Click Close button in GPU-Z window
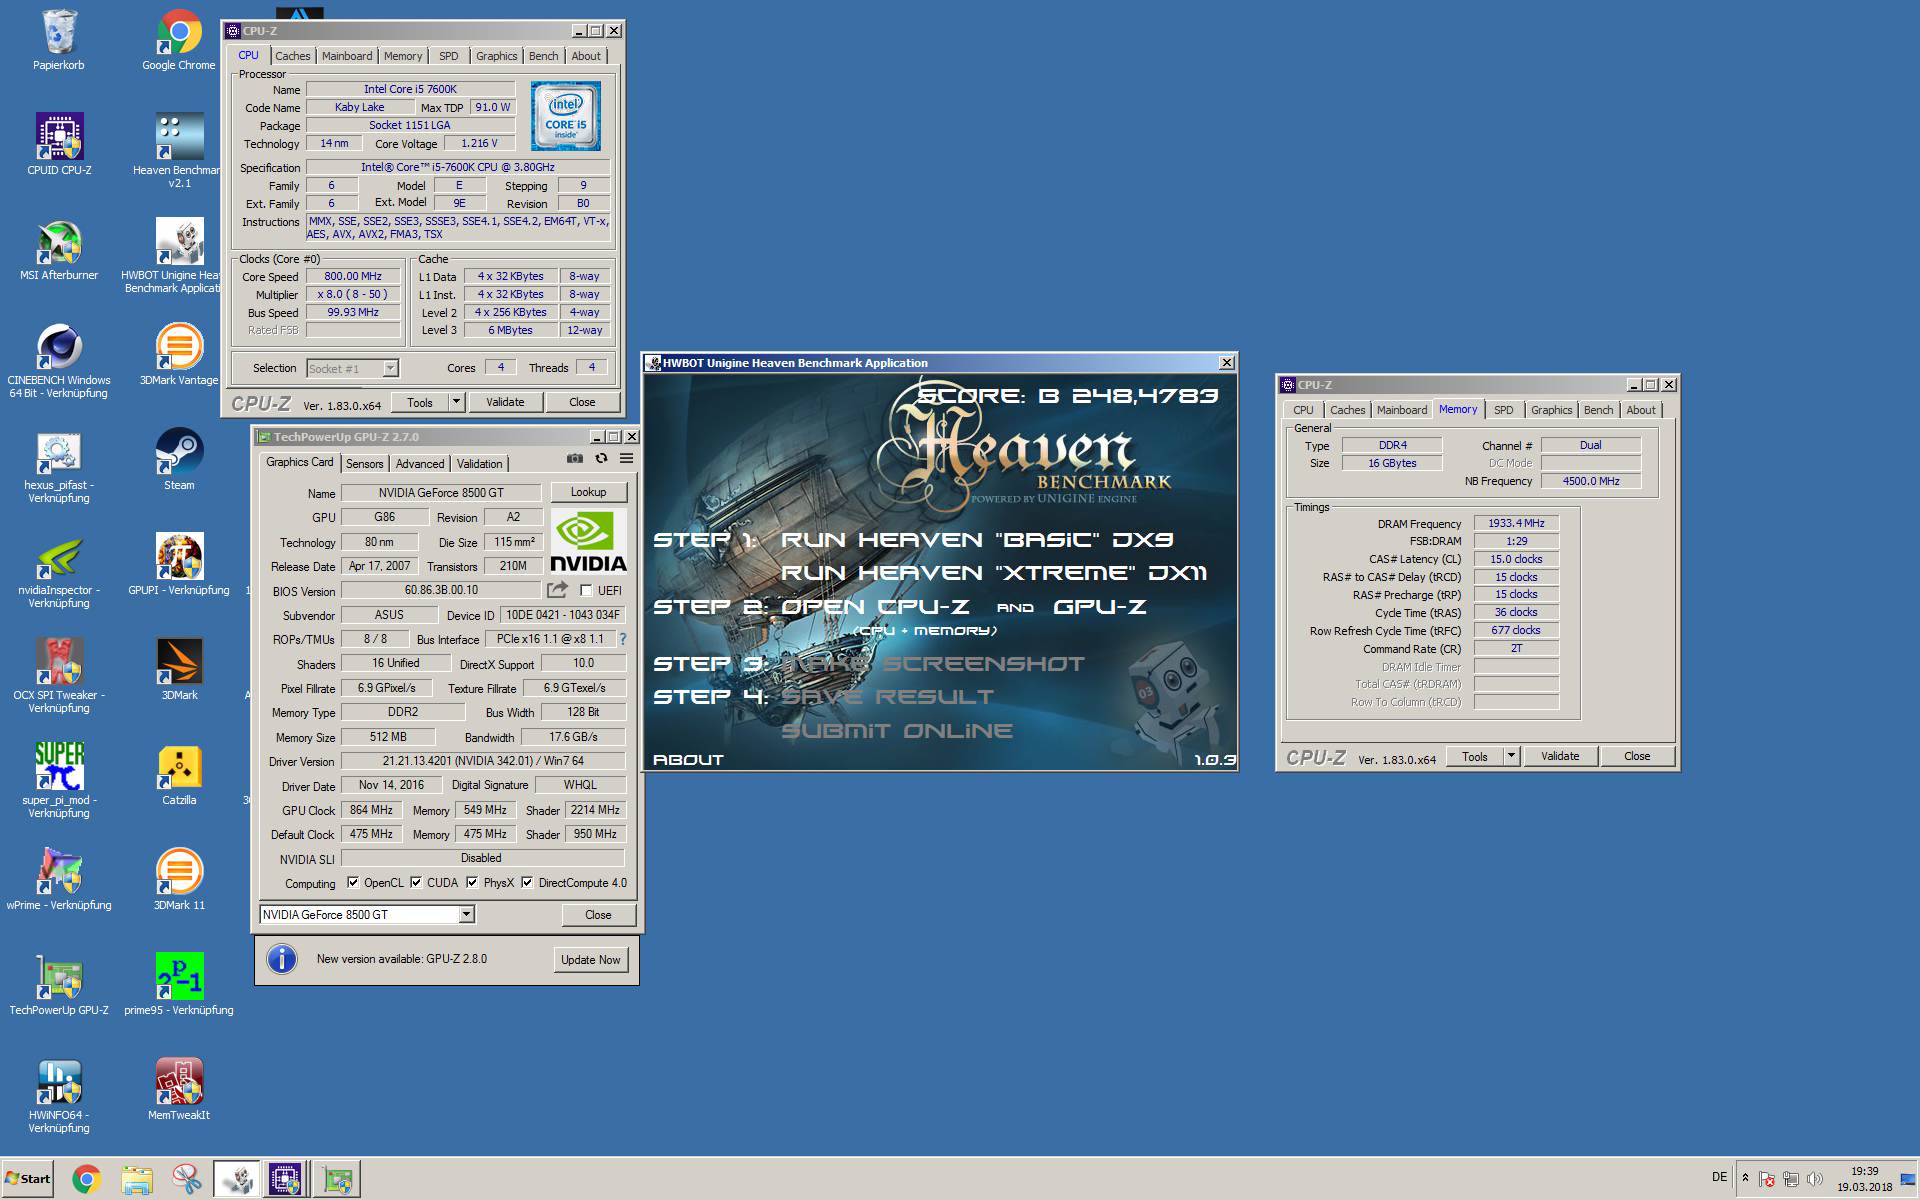 pos(598,914)
